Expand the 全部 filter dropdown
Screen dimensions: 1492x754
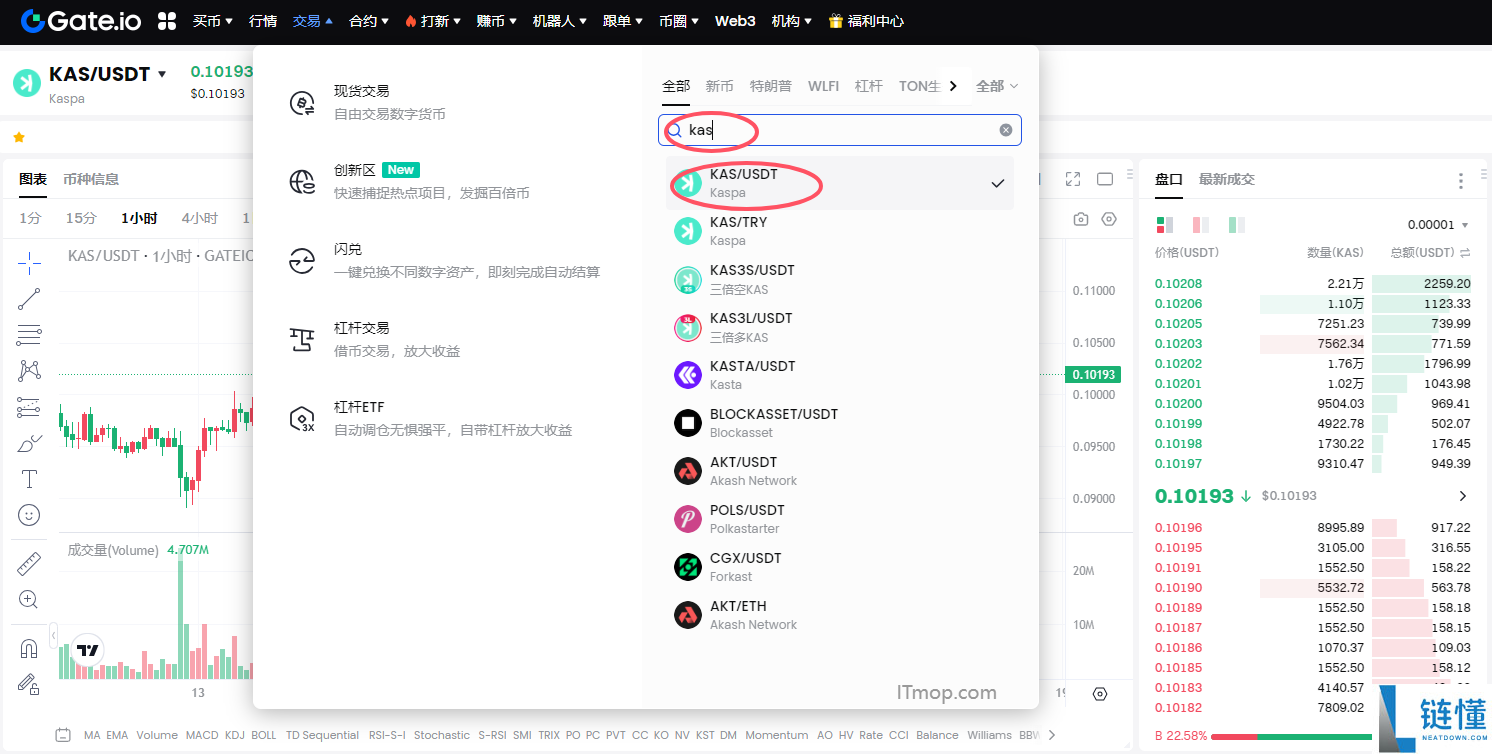click(997, 86)
